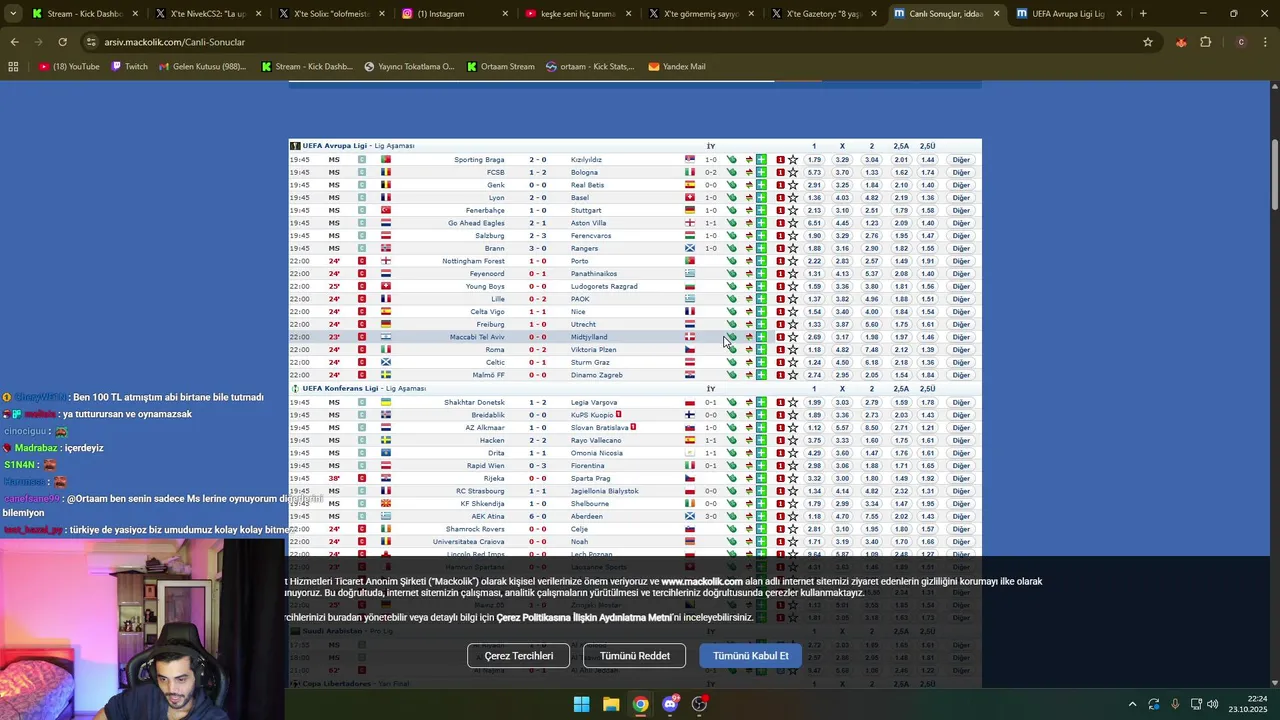Click green whistle icon for Go Ahead Eagles row

click(x=732, y=223)
